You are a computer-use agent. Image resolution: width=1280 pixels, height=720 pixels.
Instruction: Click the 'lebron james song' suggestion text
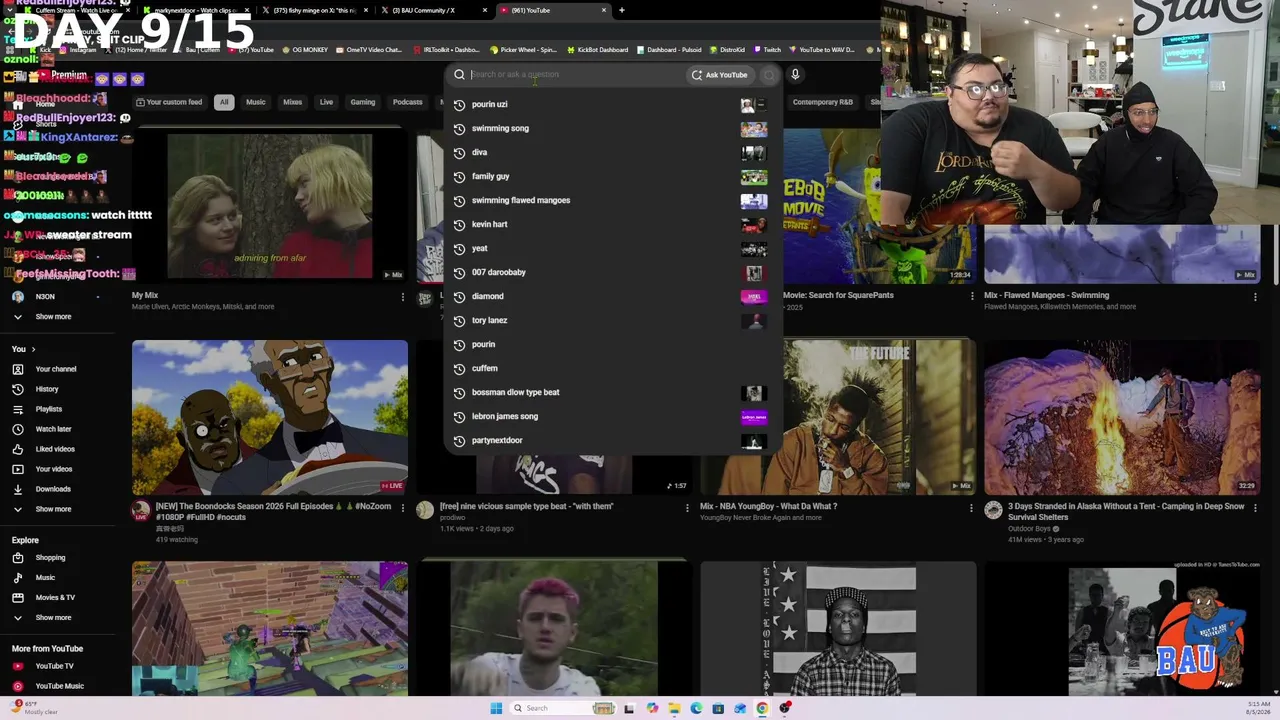point(505,416)
